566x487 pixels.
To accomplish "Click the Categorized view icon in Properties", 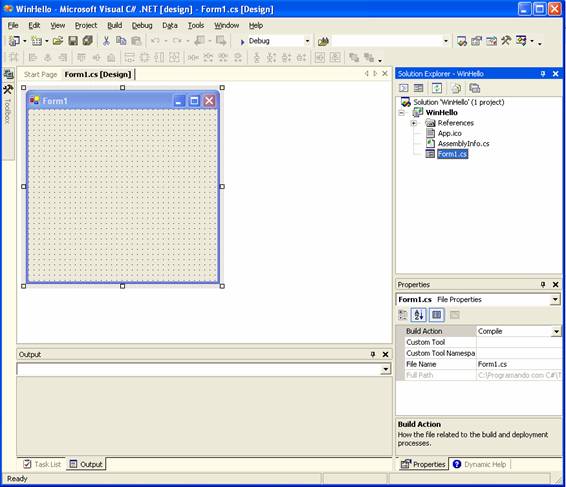I will pos(403,315).
